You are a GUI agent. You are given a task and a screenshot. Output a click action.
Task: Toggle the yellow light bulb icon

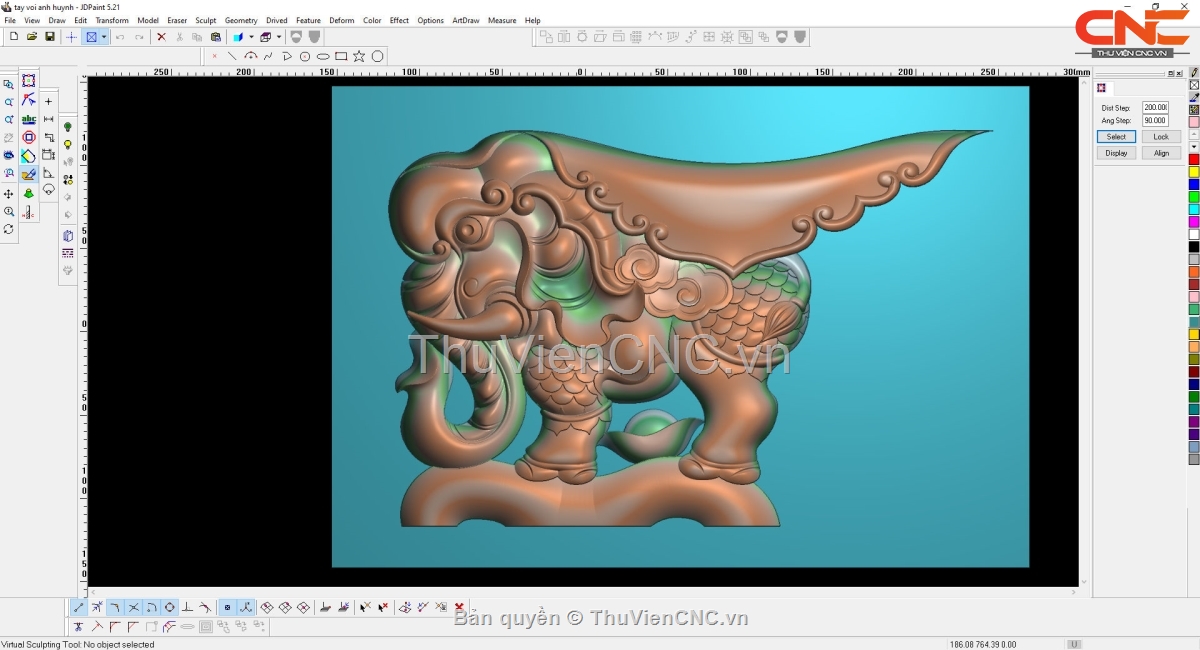click(x=68, y=144)
